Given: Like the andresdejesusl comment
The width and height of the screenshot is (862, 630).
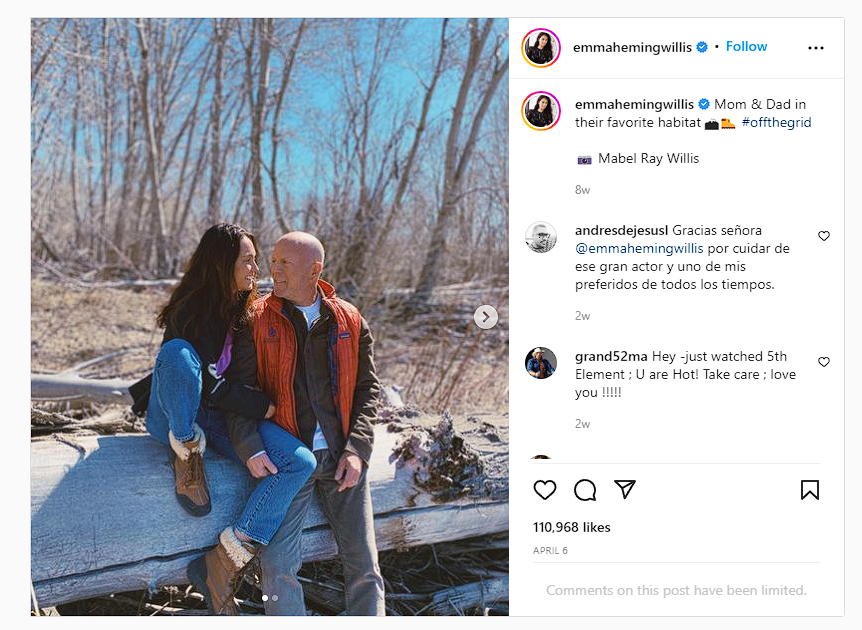Looking at the screenshot, I should [824, 236].
